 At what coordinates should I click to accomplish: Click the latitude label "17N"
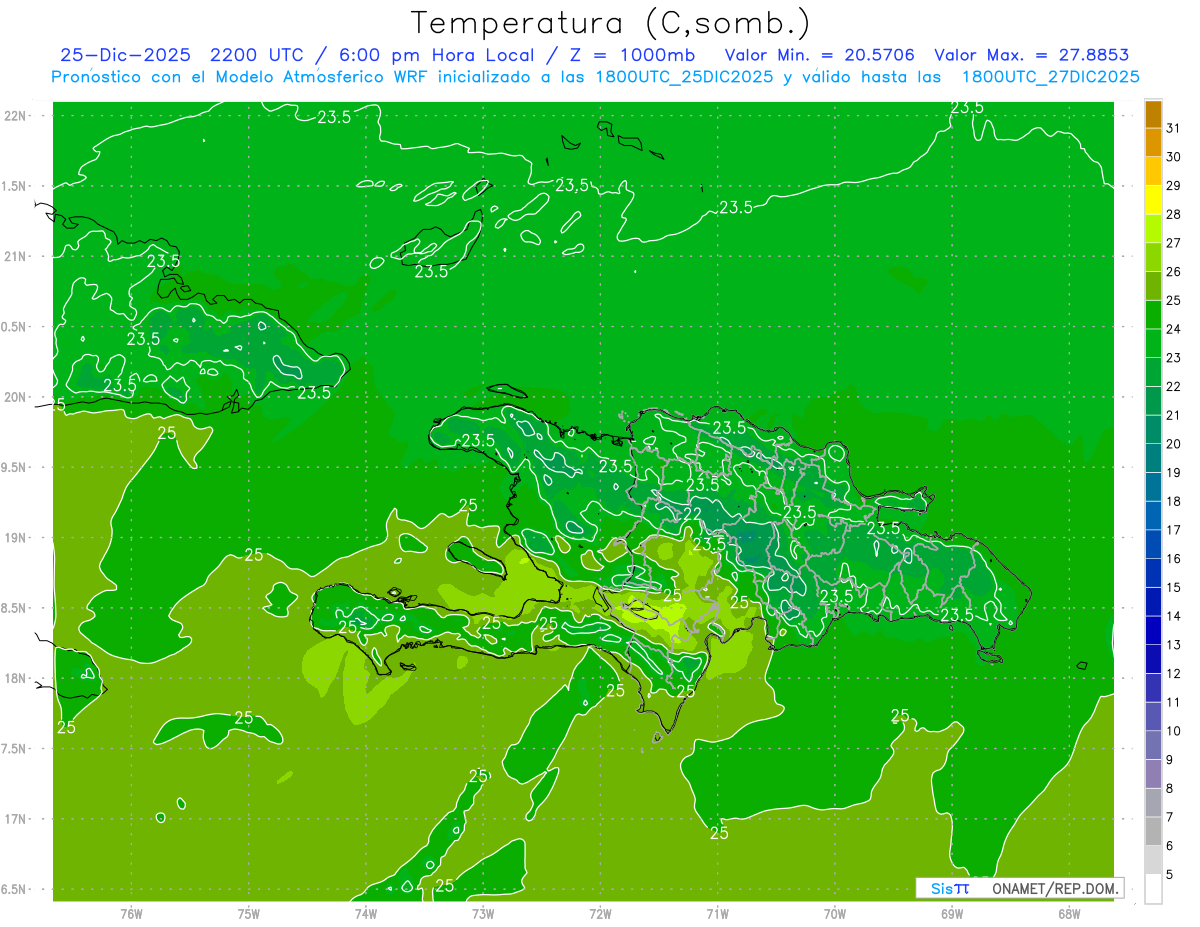pos(16,819)
